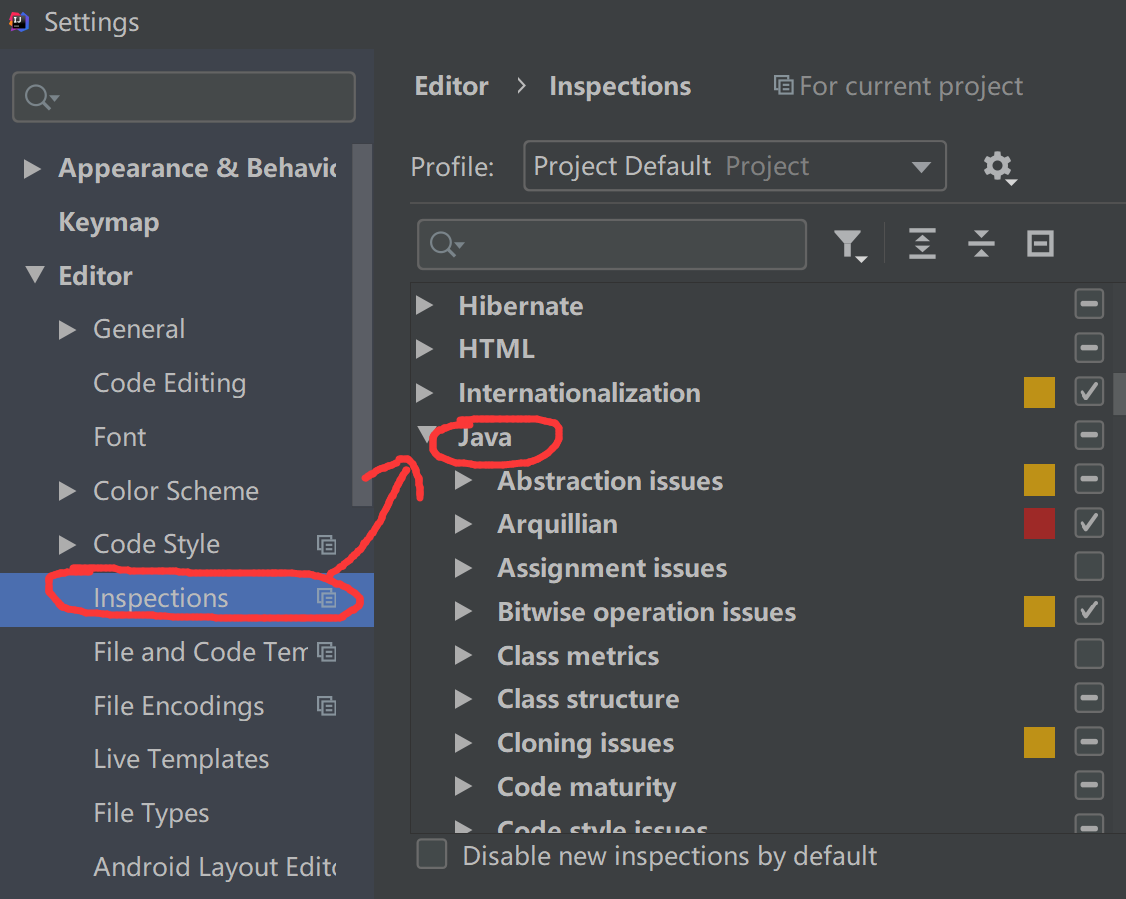
Task: Click Abstraction issues yellow severity swatch
Action: [x=1039, y=480]
